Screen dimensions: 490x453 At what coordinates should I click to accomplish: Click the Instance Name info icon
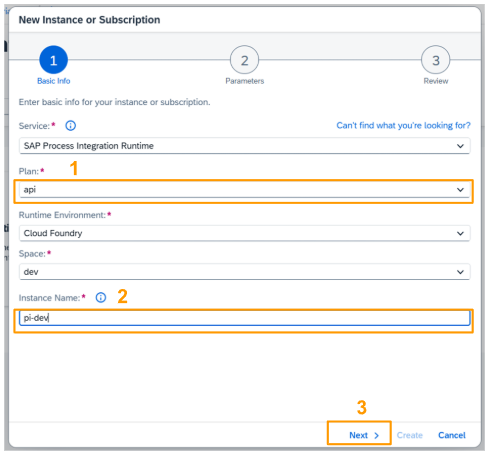coord(101,297)
